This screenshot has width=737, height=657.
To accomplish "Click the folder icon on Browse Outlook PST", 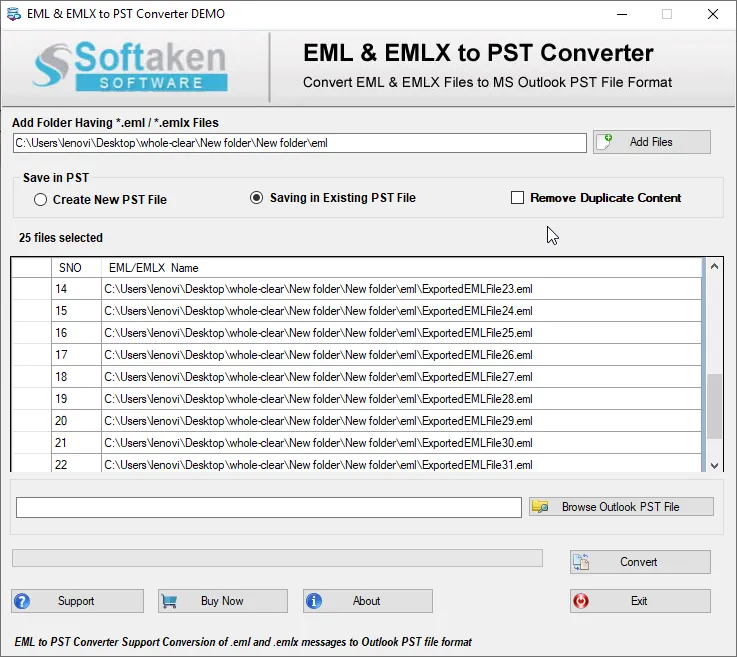I will tap(540, 507).
